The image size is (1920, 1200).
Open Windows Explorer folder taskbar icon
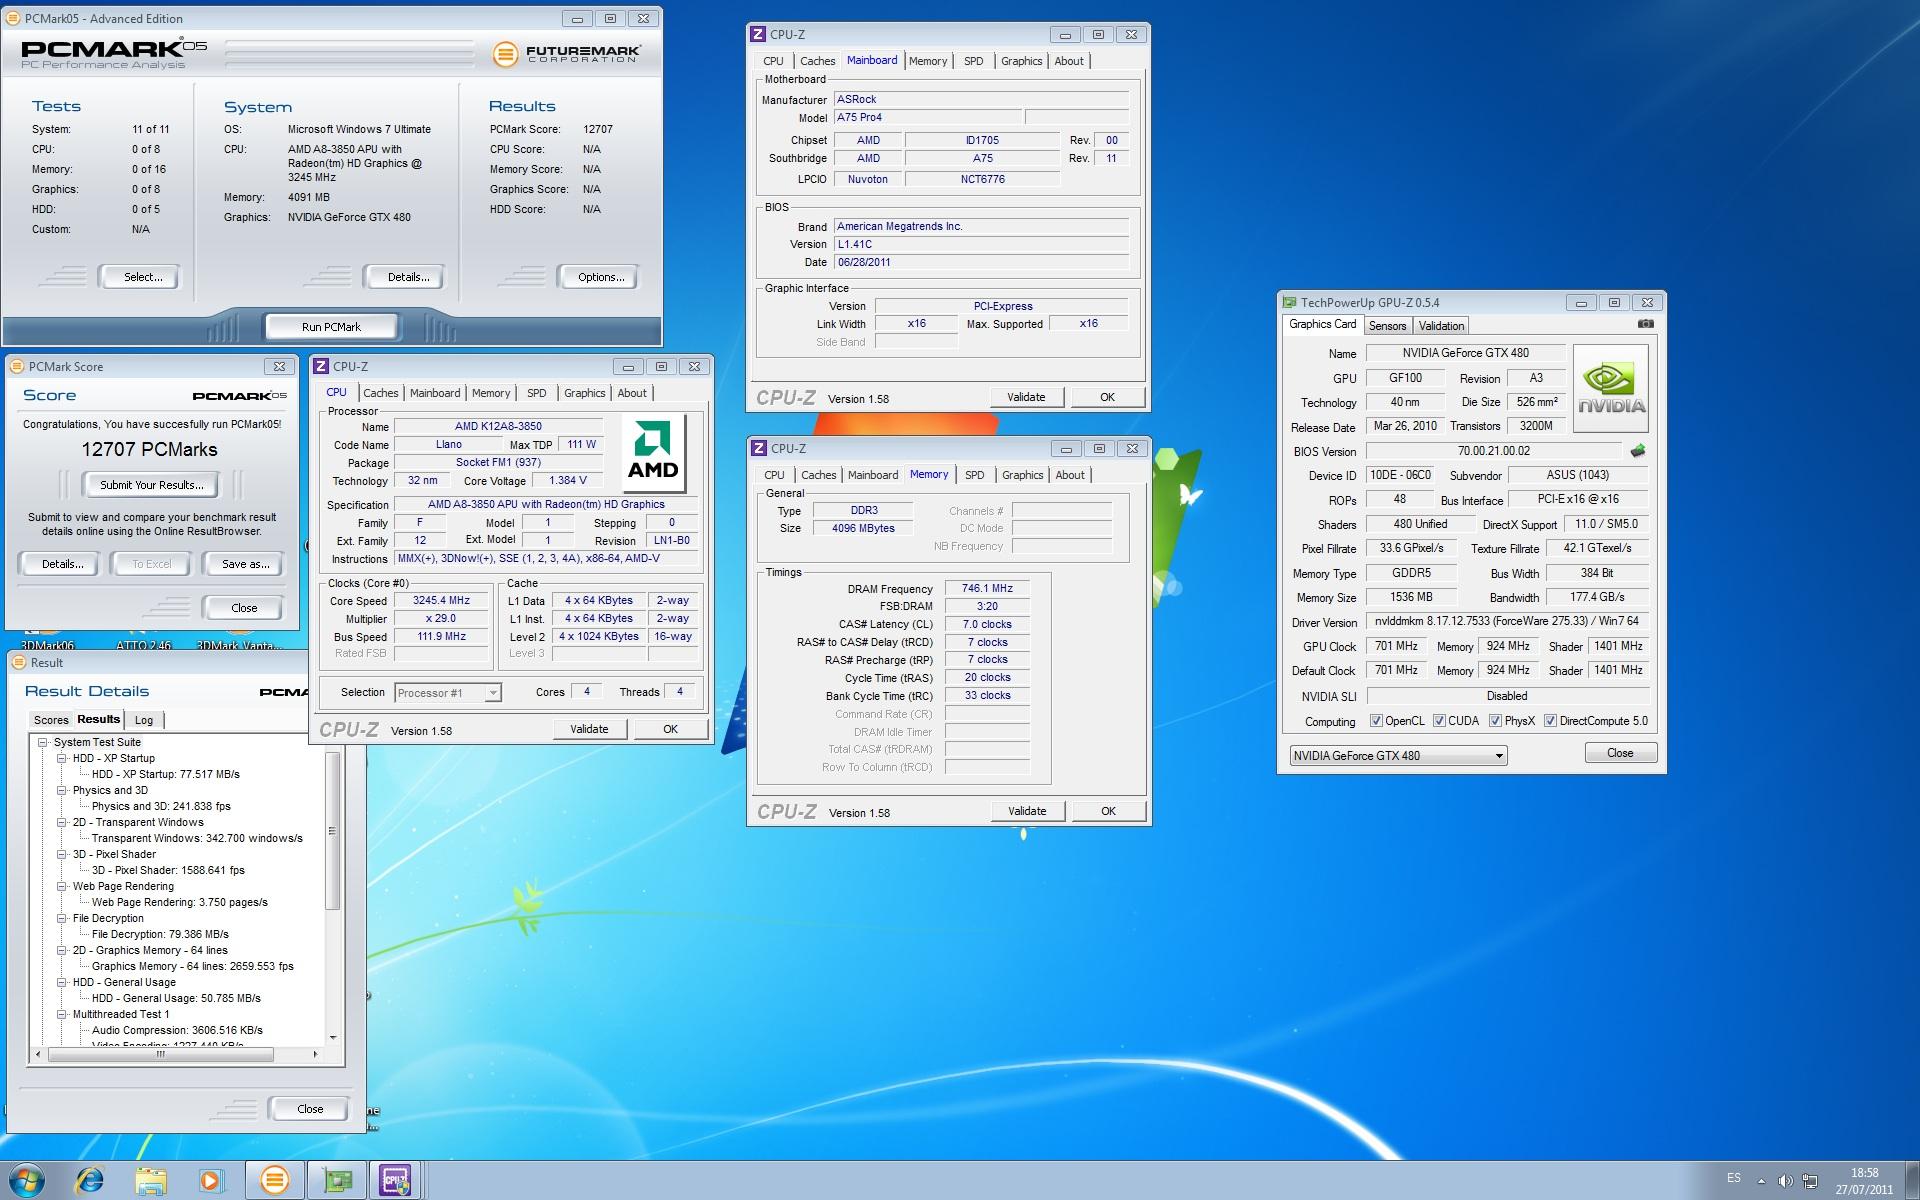pyautogui.click(x=151, y=1181)
